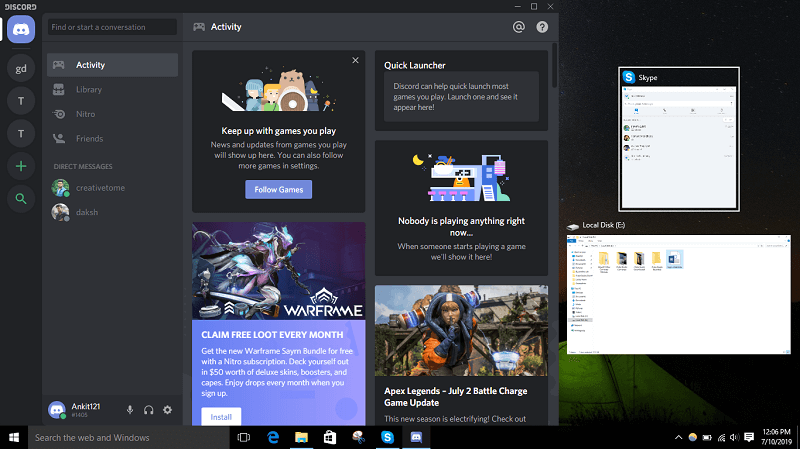This screenshot has height=449, width=800.
Task: Open the gd server
Action: click(x=21, y=68)
